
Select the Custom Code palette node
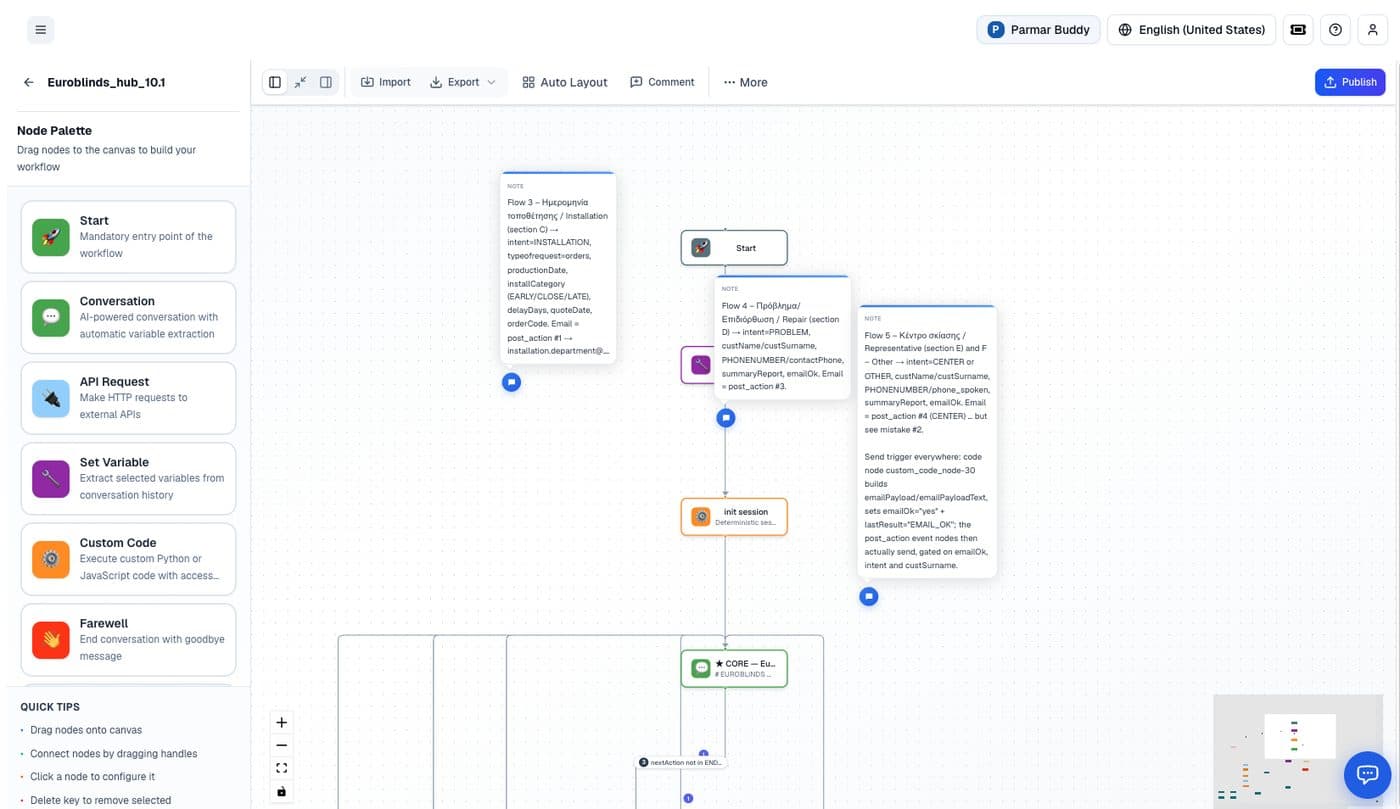pyautogui.click(x=128, y=559)
